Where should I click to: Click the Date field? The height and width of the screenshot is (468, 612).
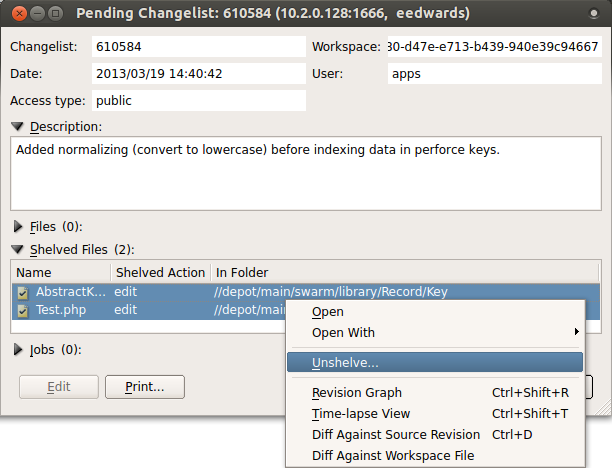[x=199, y=74]
